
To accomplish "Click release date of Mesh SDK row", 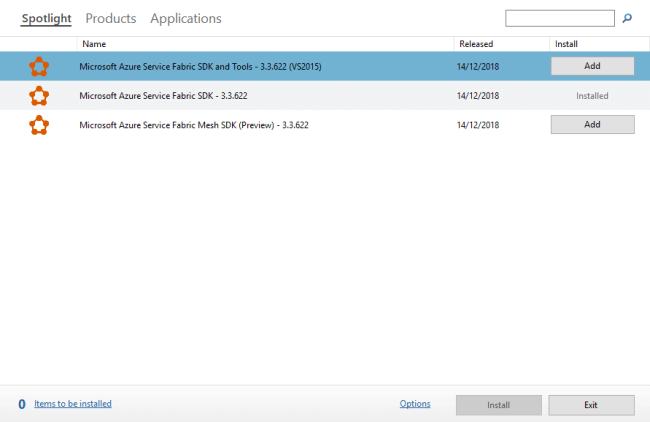I will tap(478, 125).
